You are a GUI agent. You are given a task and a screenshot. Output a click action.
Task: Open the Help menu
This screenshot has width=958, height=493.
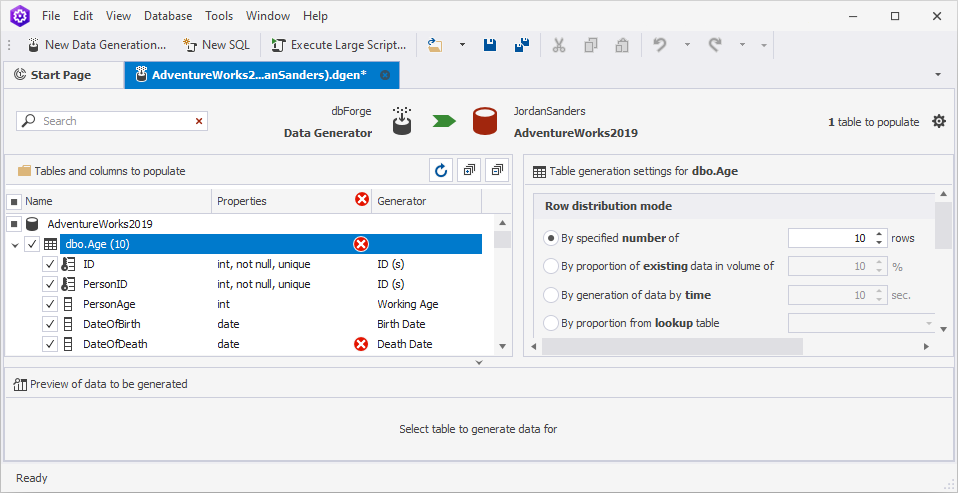315,16
